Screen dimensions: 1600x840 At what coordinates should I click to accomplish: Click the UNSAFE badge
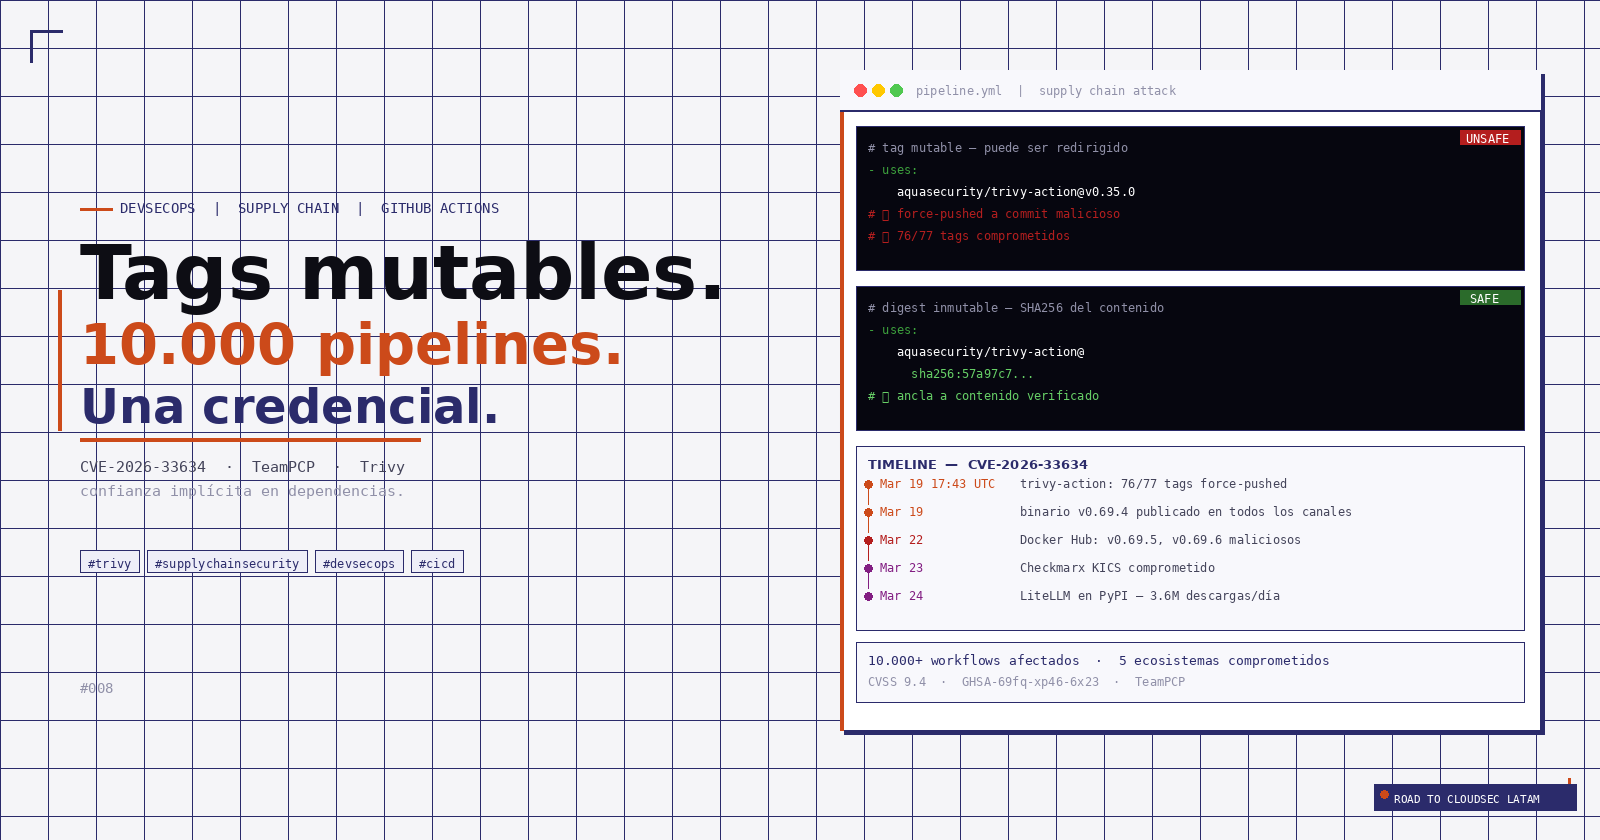coord(1489,138)
